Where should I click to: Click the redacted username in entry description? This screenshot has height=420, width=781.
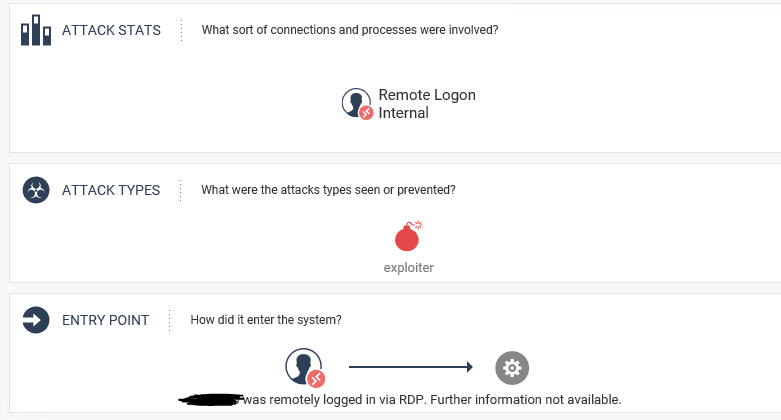pyautogui.click(x=211, y=400)
